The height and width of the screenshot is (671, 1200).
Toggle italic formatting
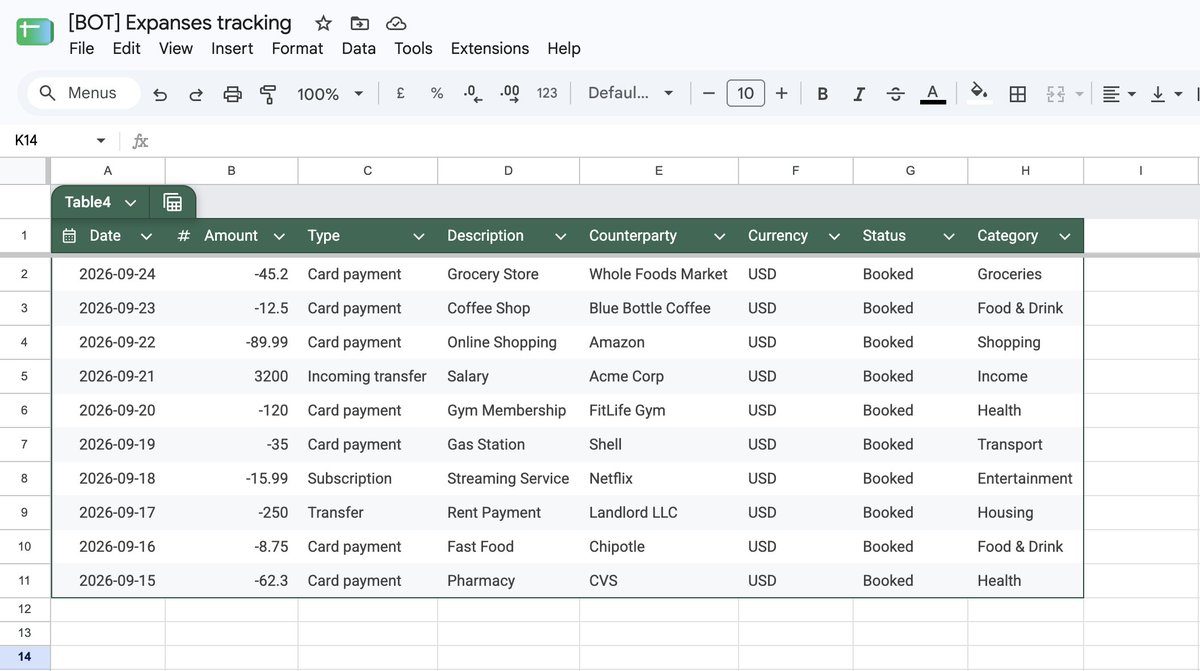click(x=859, y=93)
